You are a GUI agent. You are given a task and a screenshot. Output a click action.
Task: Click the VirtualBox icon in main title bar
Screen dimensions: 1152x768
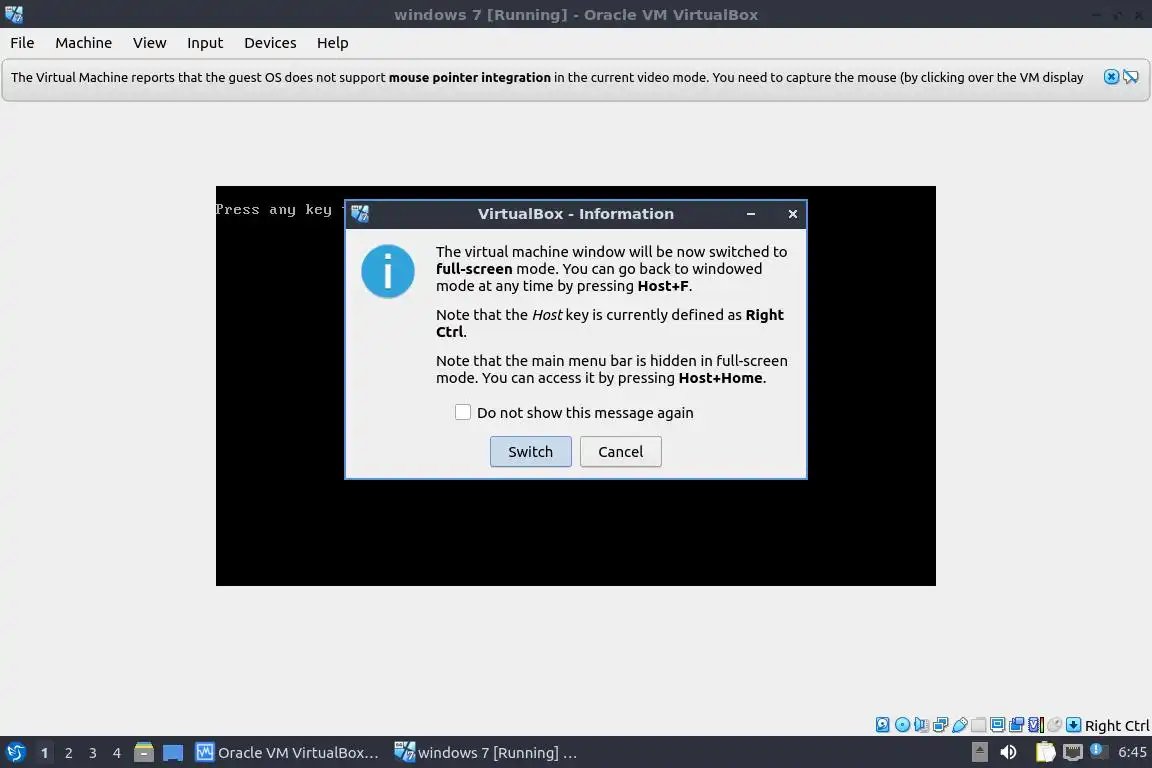14,14
